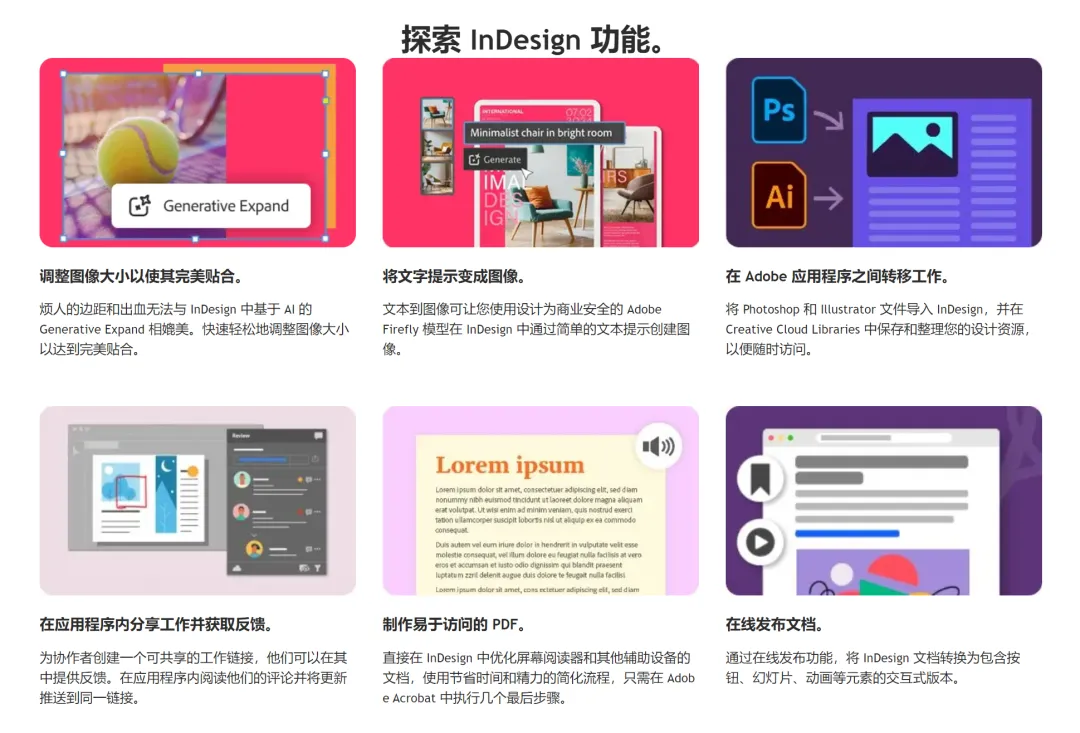Viewport: 1080px width, 733px height.
Task: Click the Generate button in image card
Action: pos(495,159)
